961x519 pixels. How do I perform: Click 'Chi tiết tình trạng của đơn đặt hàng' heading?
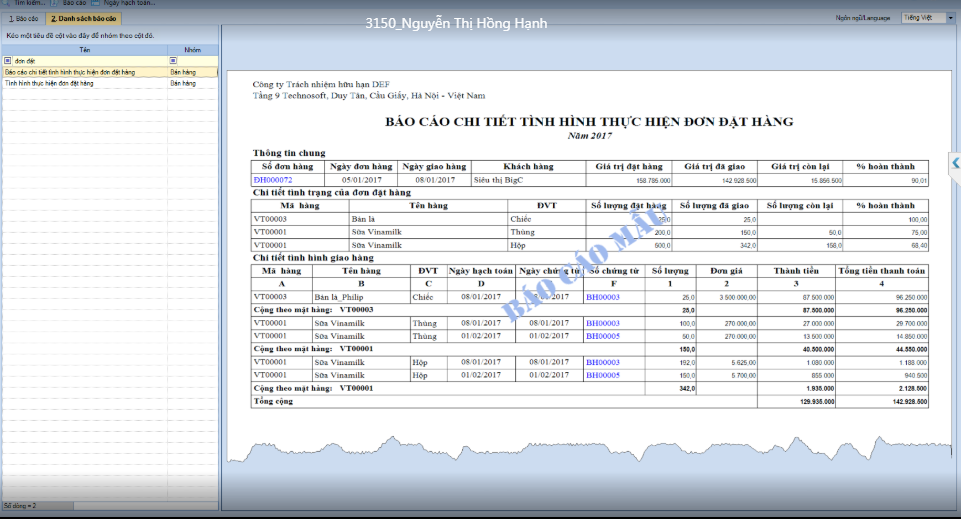(332, 192)
